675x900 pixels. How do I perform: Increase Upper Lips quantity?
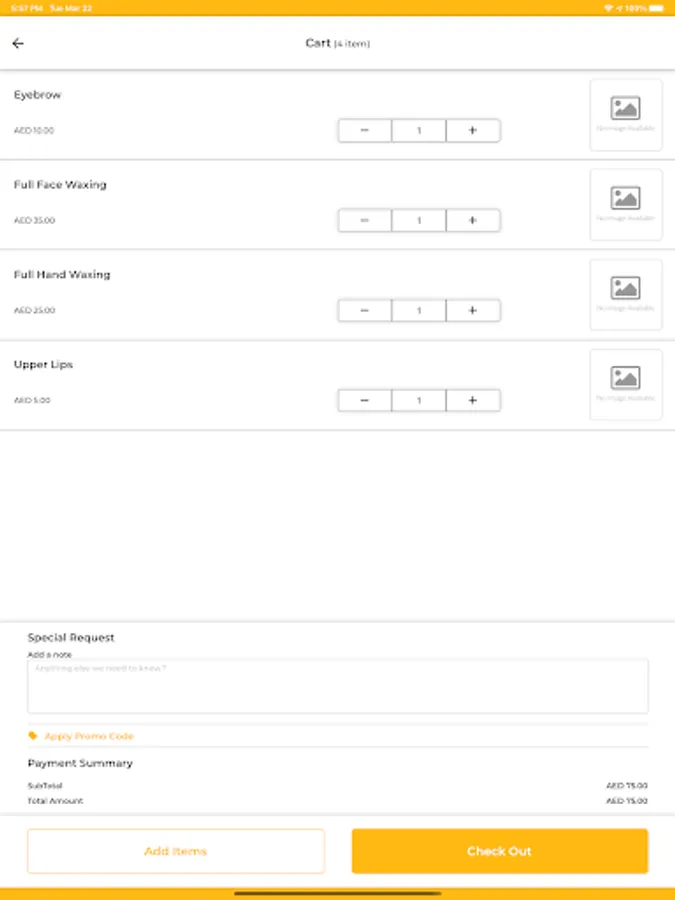(x=473, y=401)
